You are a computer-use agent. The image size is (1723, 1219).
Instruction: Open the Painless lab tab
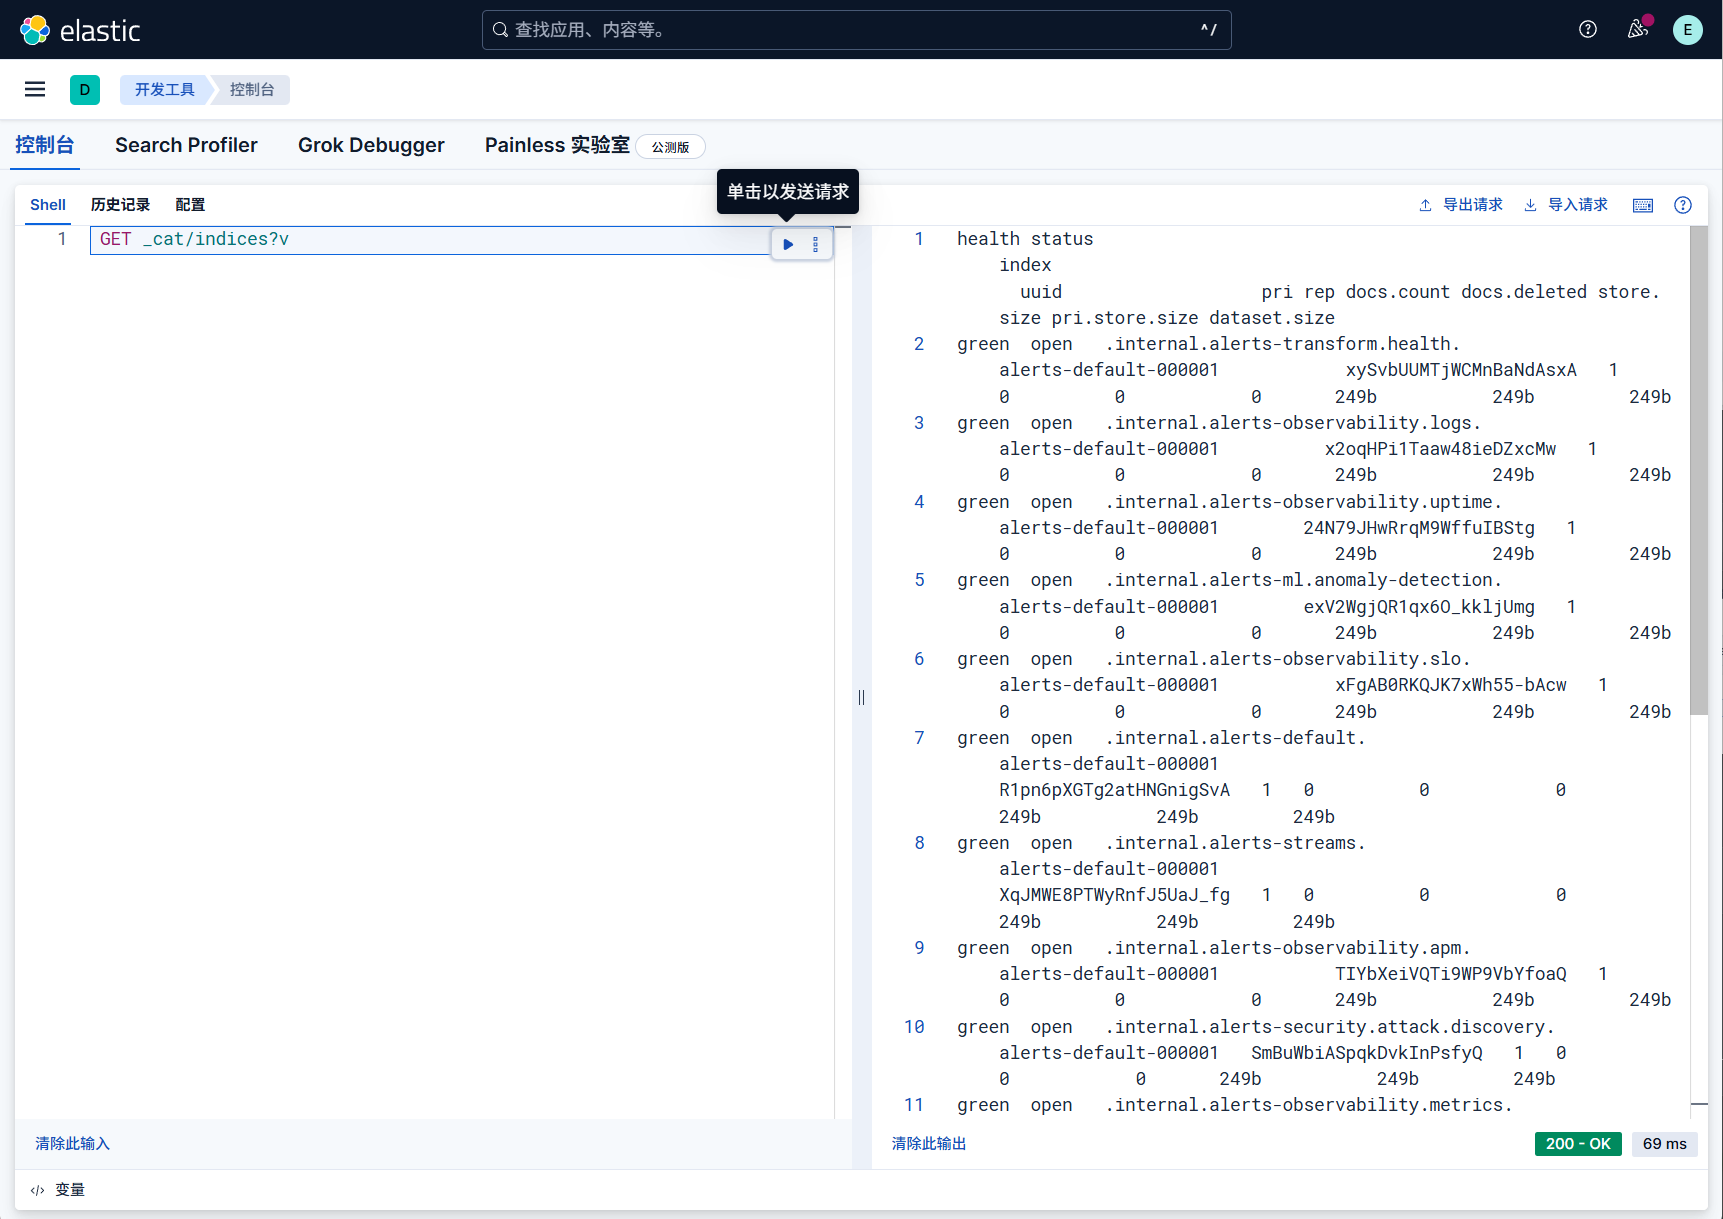pyautogui.click(x=557, y=146)
